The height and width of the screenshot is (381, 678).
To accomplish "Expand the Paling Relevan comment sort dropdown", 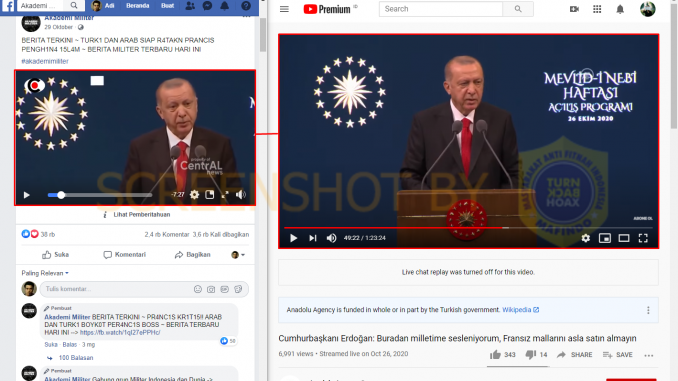I will coord(45,273).
